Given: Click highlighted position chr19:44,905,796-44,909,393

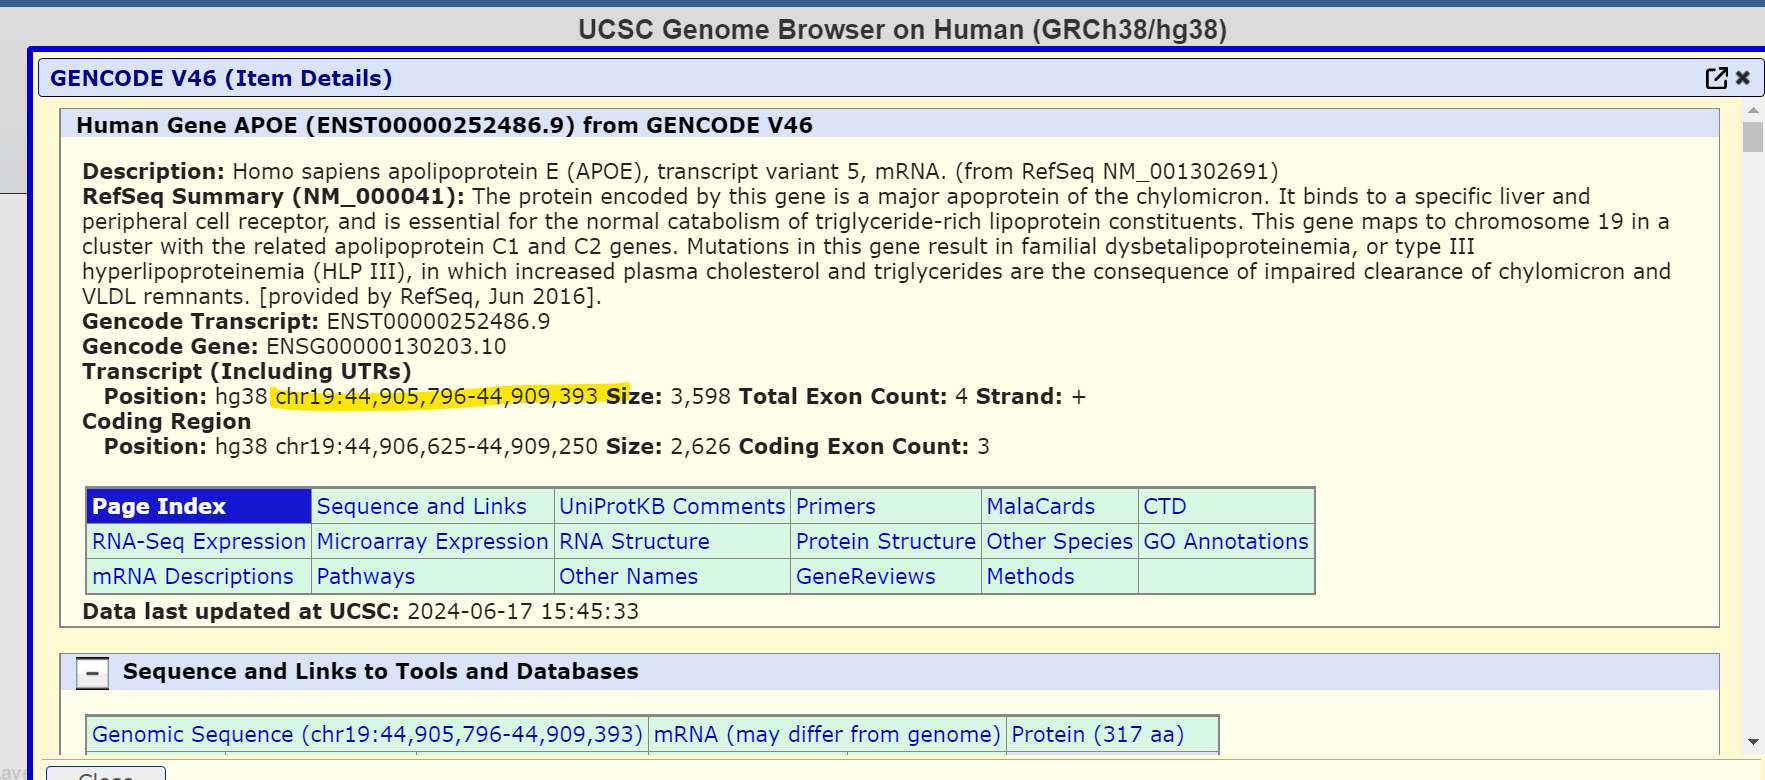Looking at the screenshot, I should pos(436,397).
